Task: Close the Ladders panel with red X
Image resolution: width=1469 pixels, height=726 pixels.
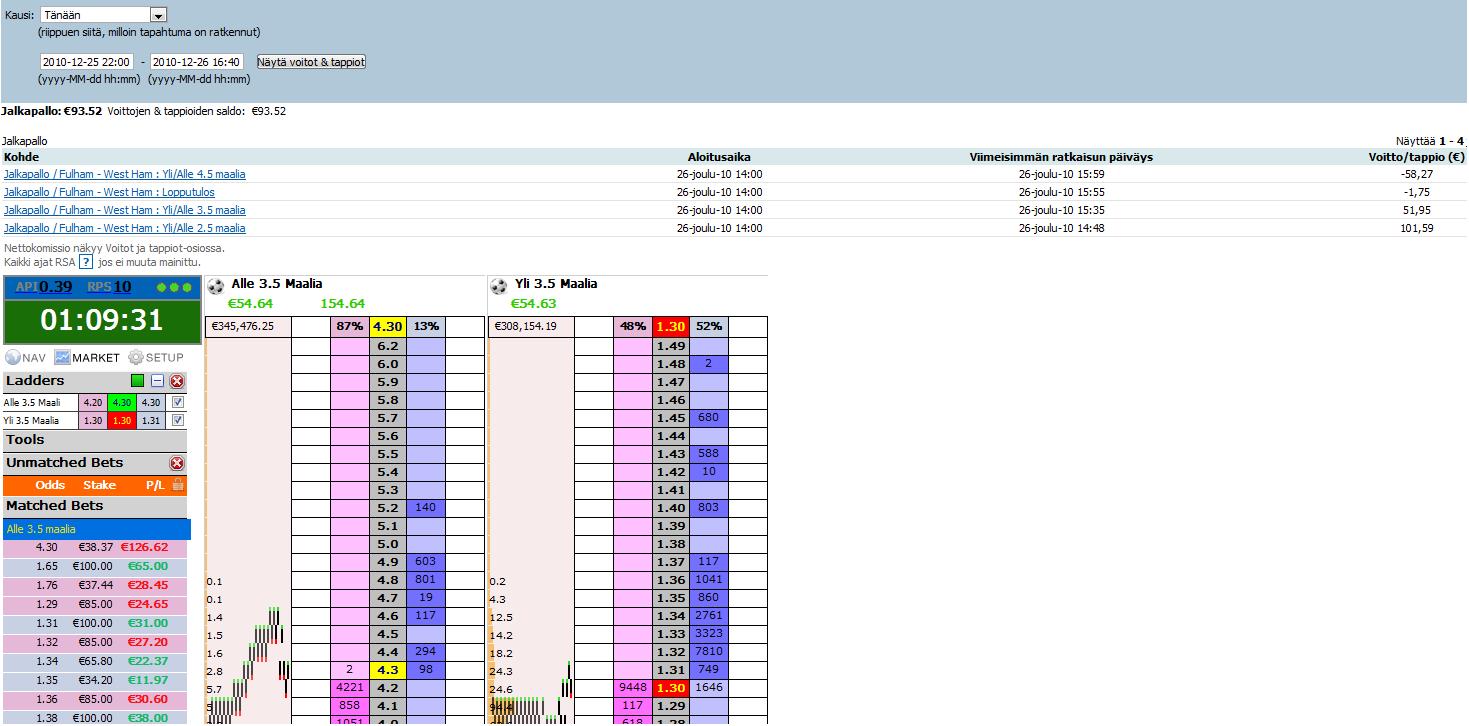Action: coord(177,381)
